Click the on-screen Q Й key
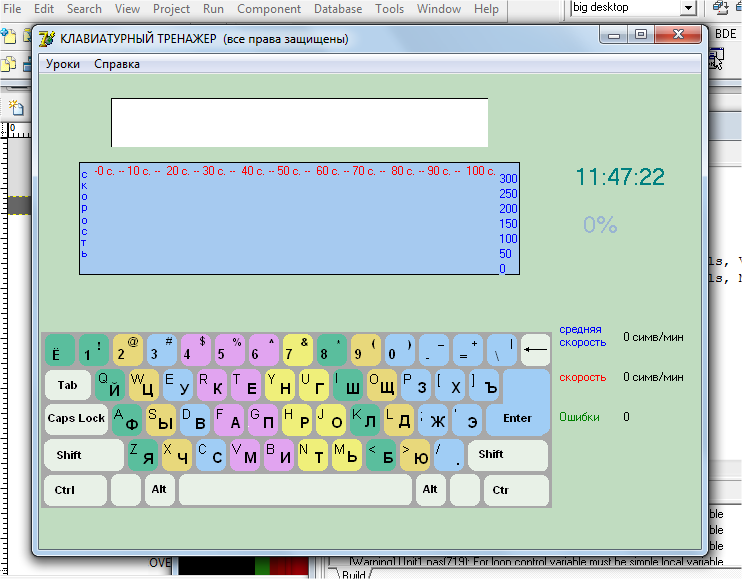The height and width of the screenshot is (579, 742). point(110,385)
